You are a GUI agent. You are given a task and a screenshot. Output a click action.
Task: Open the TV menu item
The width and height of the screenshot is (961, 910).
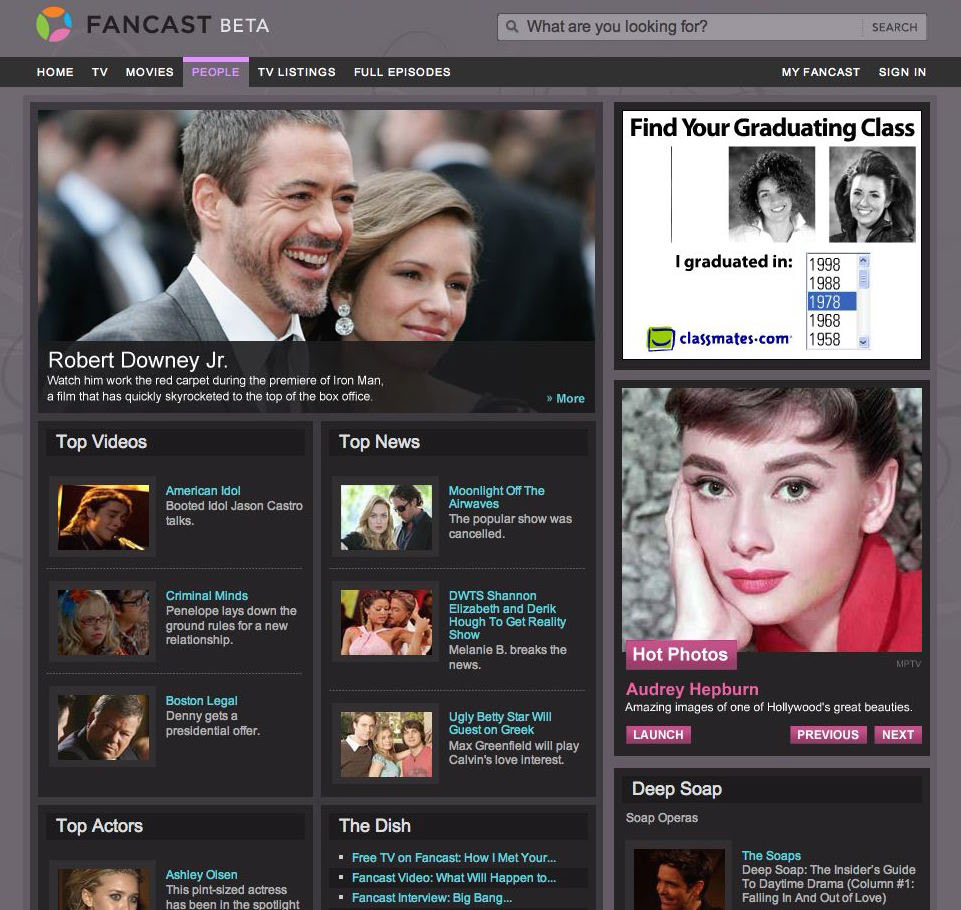tap(100, 72)
